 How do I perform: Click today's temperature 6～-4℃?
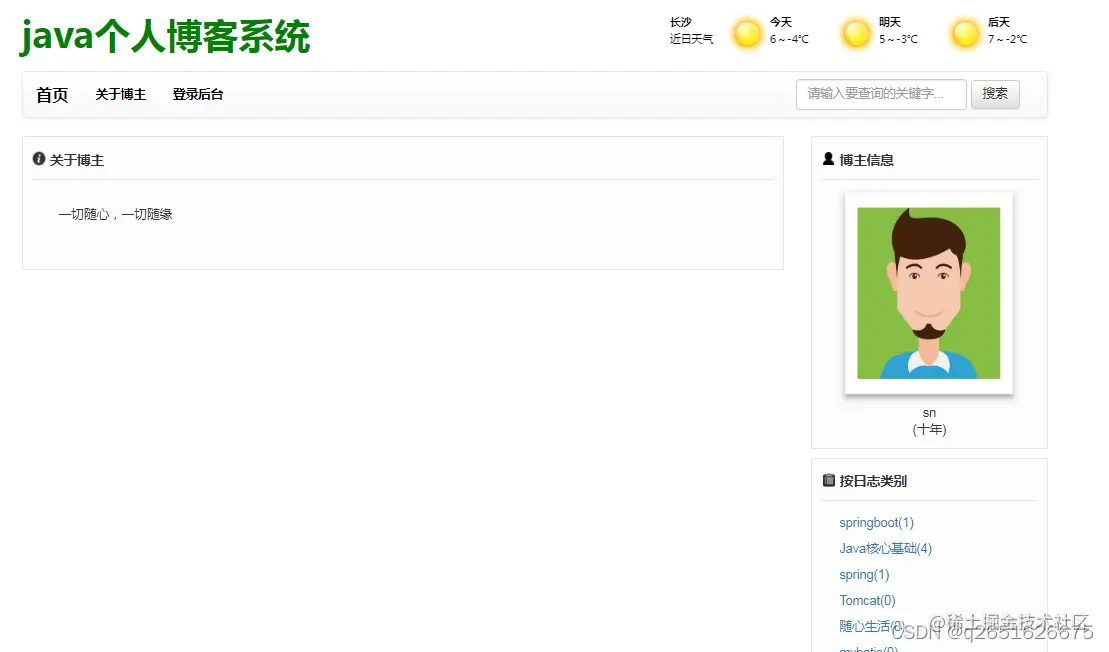[x=789, y=39]
